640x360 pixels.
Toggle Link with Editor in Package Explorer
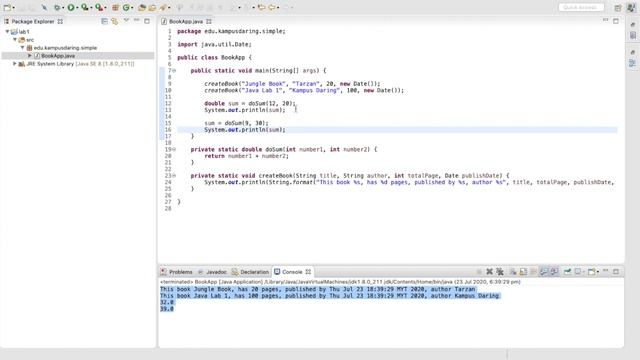pyautogui.click(x=115, y=21)
